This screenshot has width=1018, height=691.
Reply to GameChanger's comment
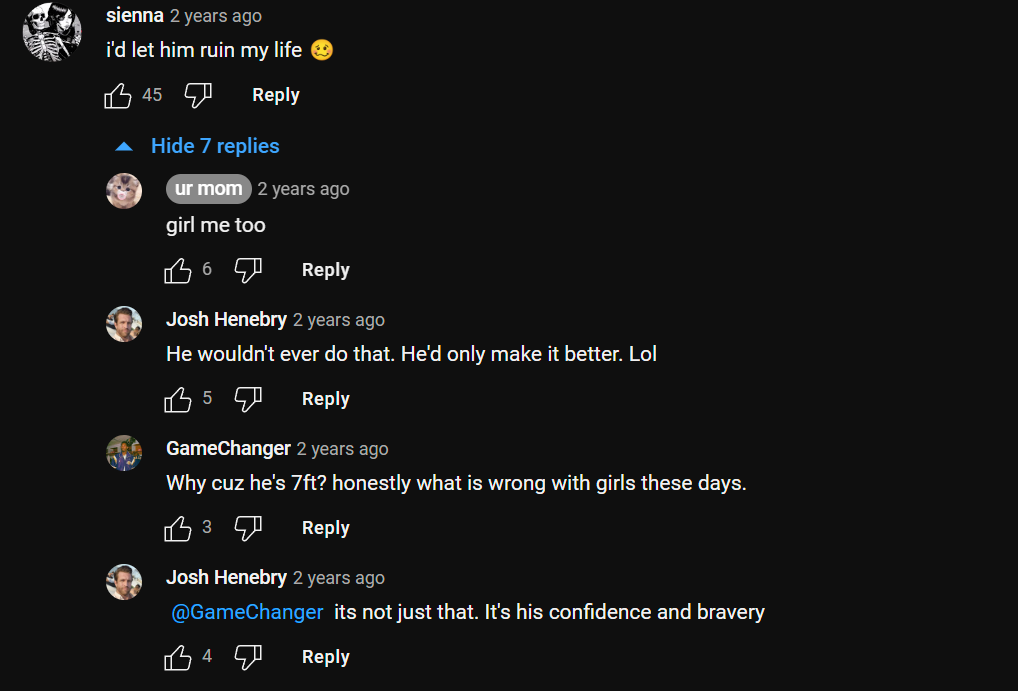point(326,527)
